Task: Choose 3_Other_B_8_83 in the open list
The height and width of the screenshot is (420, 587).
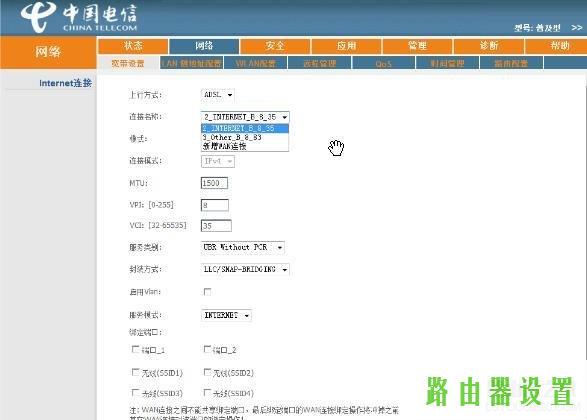Action: [245, 137]
